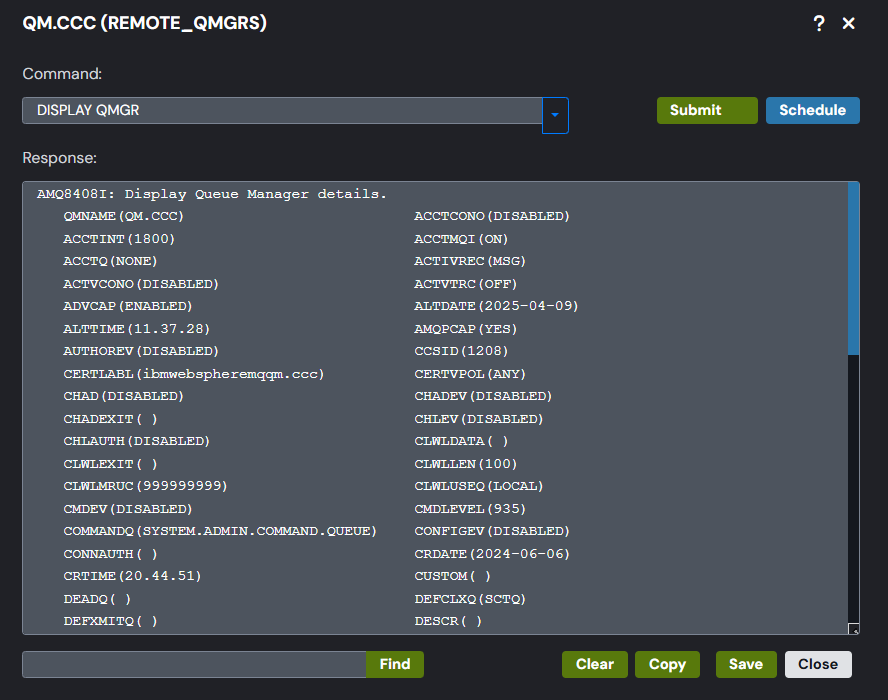Image resolution: width=888 pixels, height=700 pixels.
Task: Click the response area scrollbar thumb
Action: pyautogui.click(x=853, y=268)
